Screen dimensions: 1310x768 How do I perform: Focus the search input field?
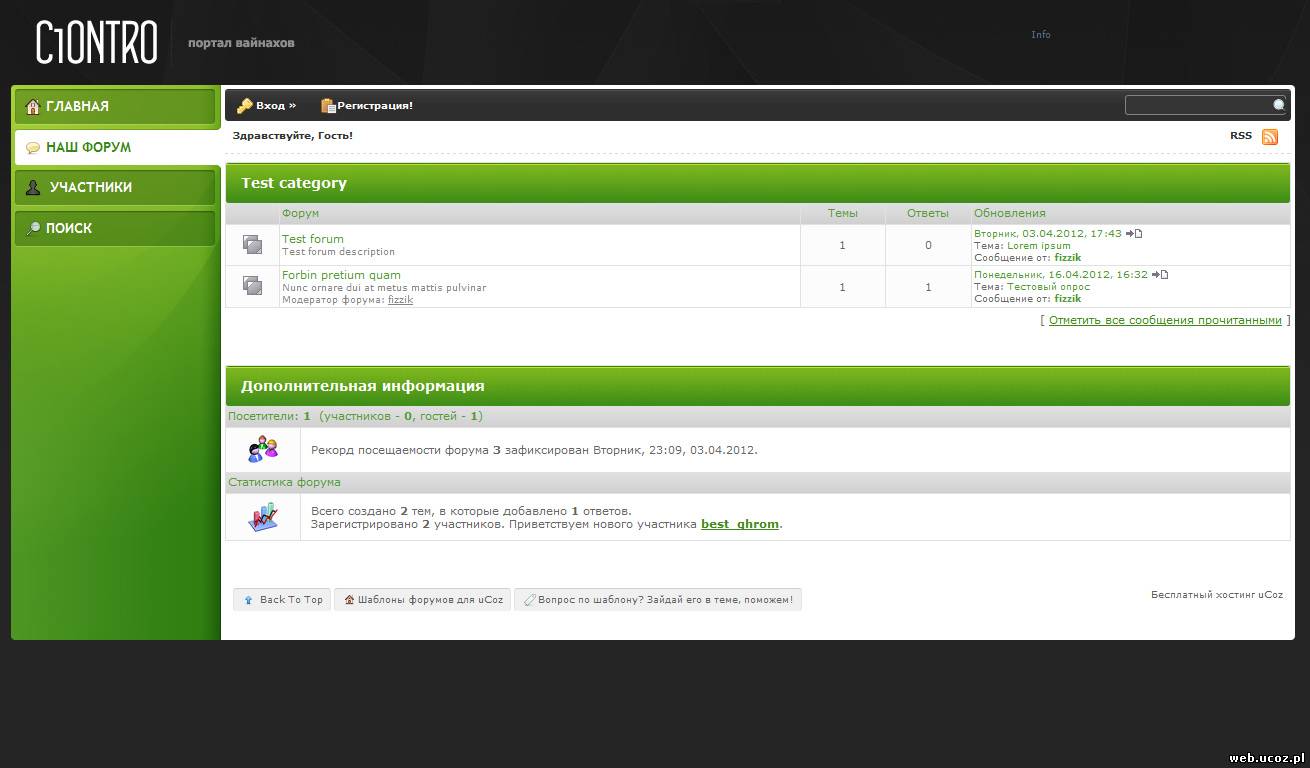tap(1197, 105)
